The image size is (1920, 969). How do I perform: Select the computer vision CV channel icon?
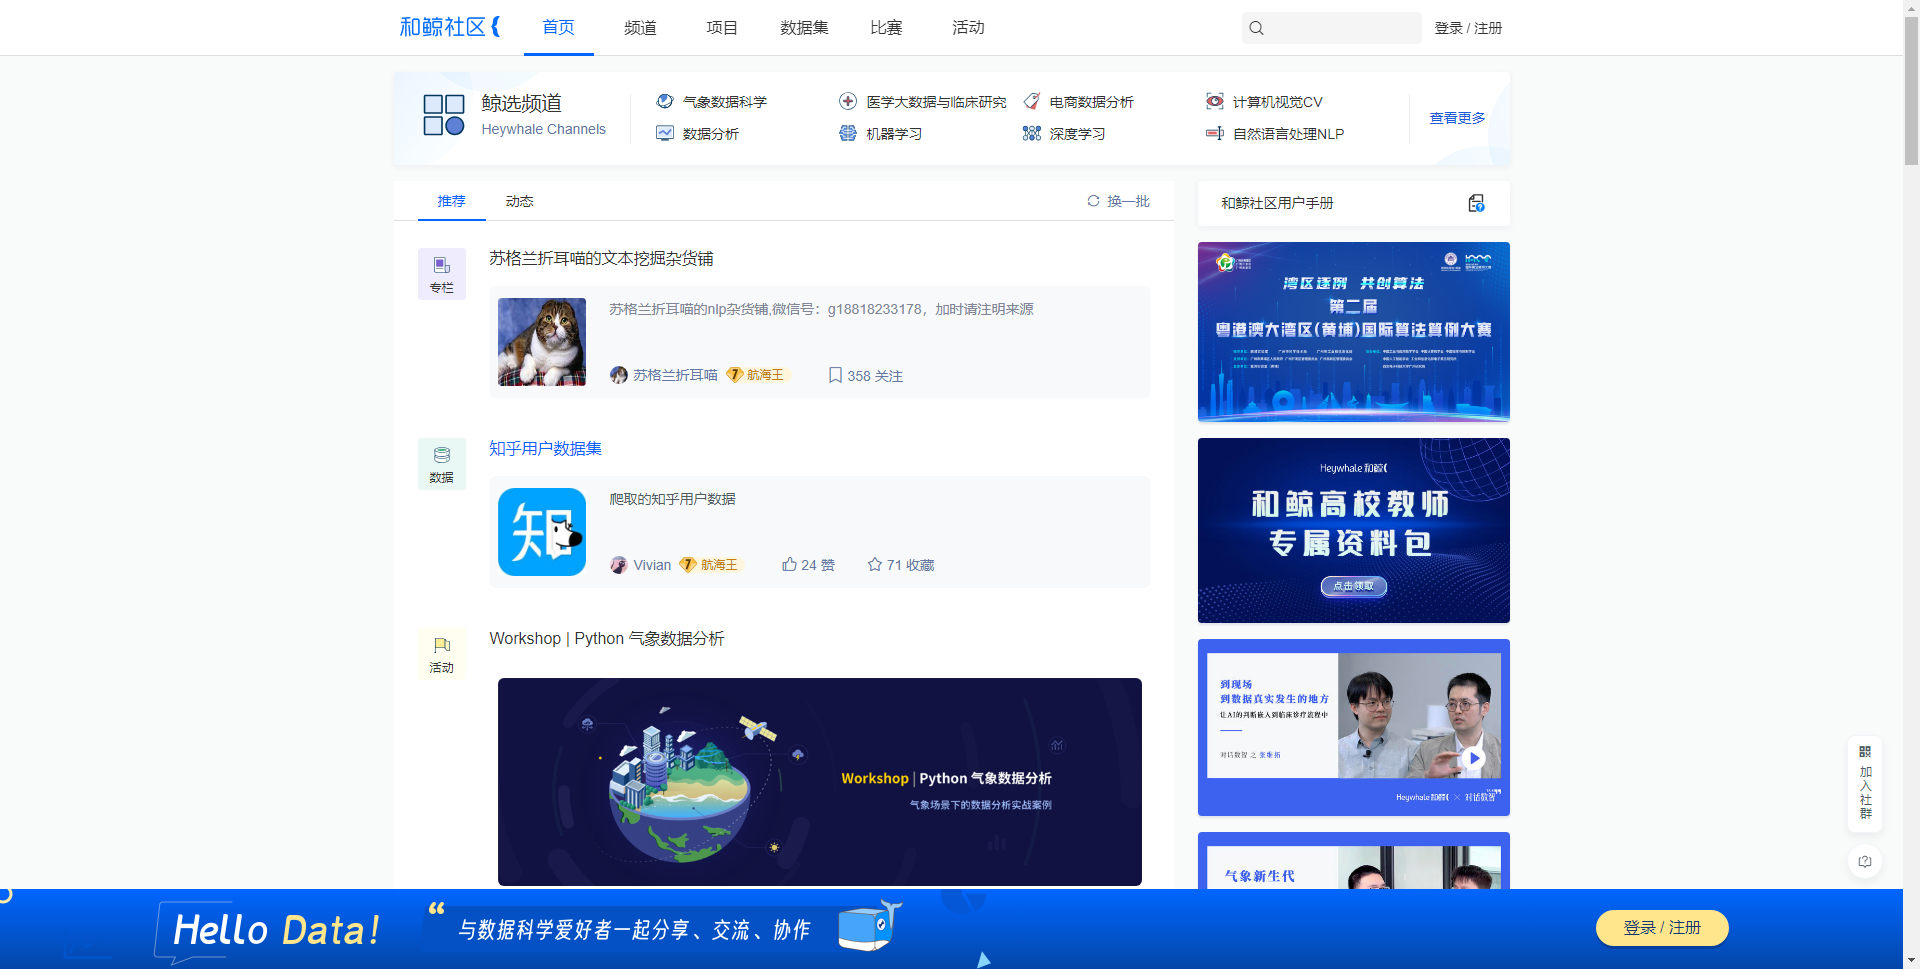point(1215,102)
